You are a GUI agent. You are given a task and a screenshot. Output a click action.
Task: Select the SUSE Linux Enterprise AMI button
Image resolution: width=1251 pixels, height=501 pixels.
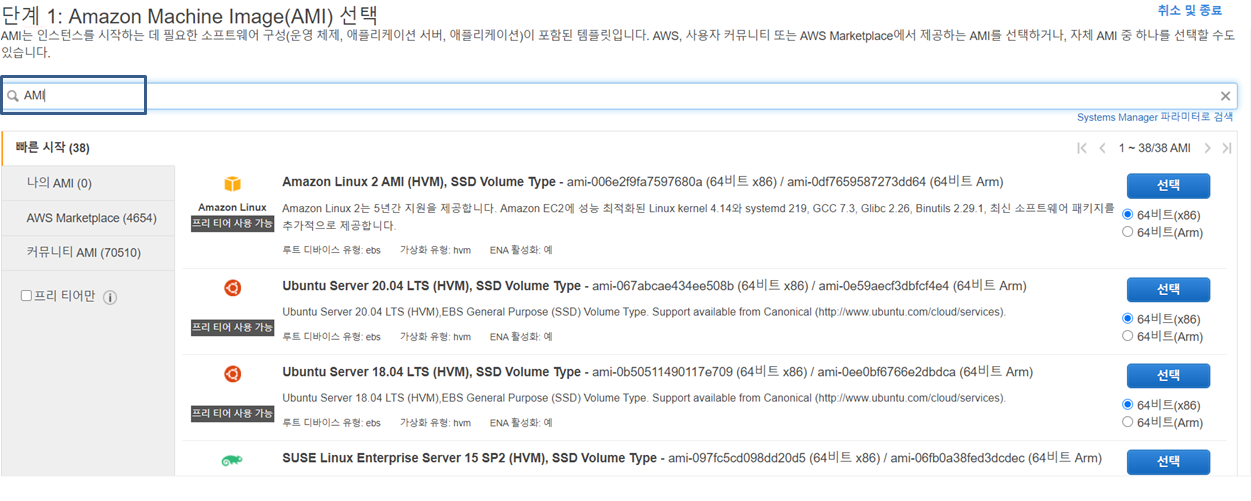(x=1168, y=462)
